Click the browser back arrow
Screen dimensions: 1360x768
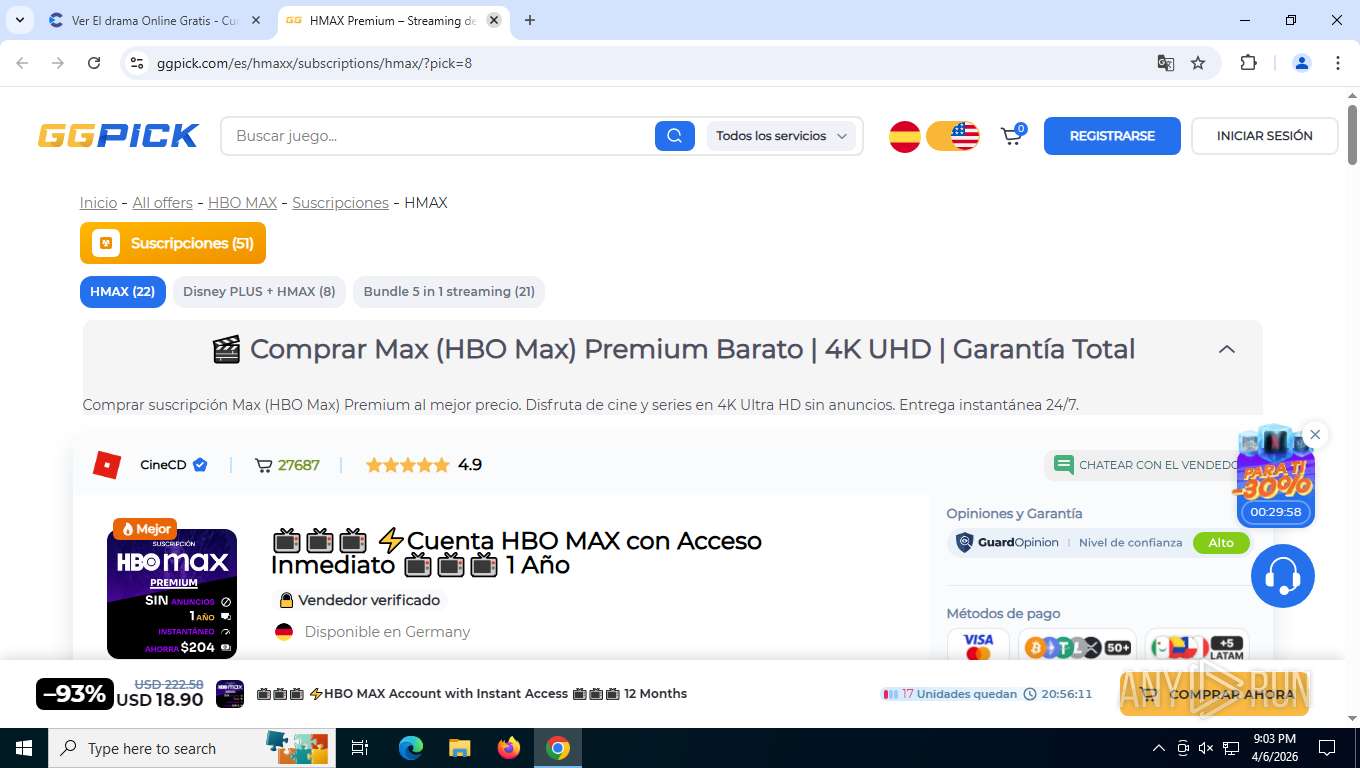(22, 63)
